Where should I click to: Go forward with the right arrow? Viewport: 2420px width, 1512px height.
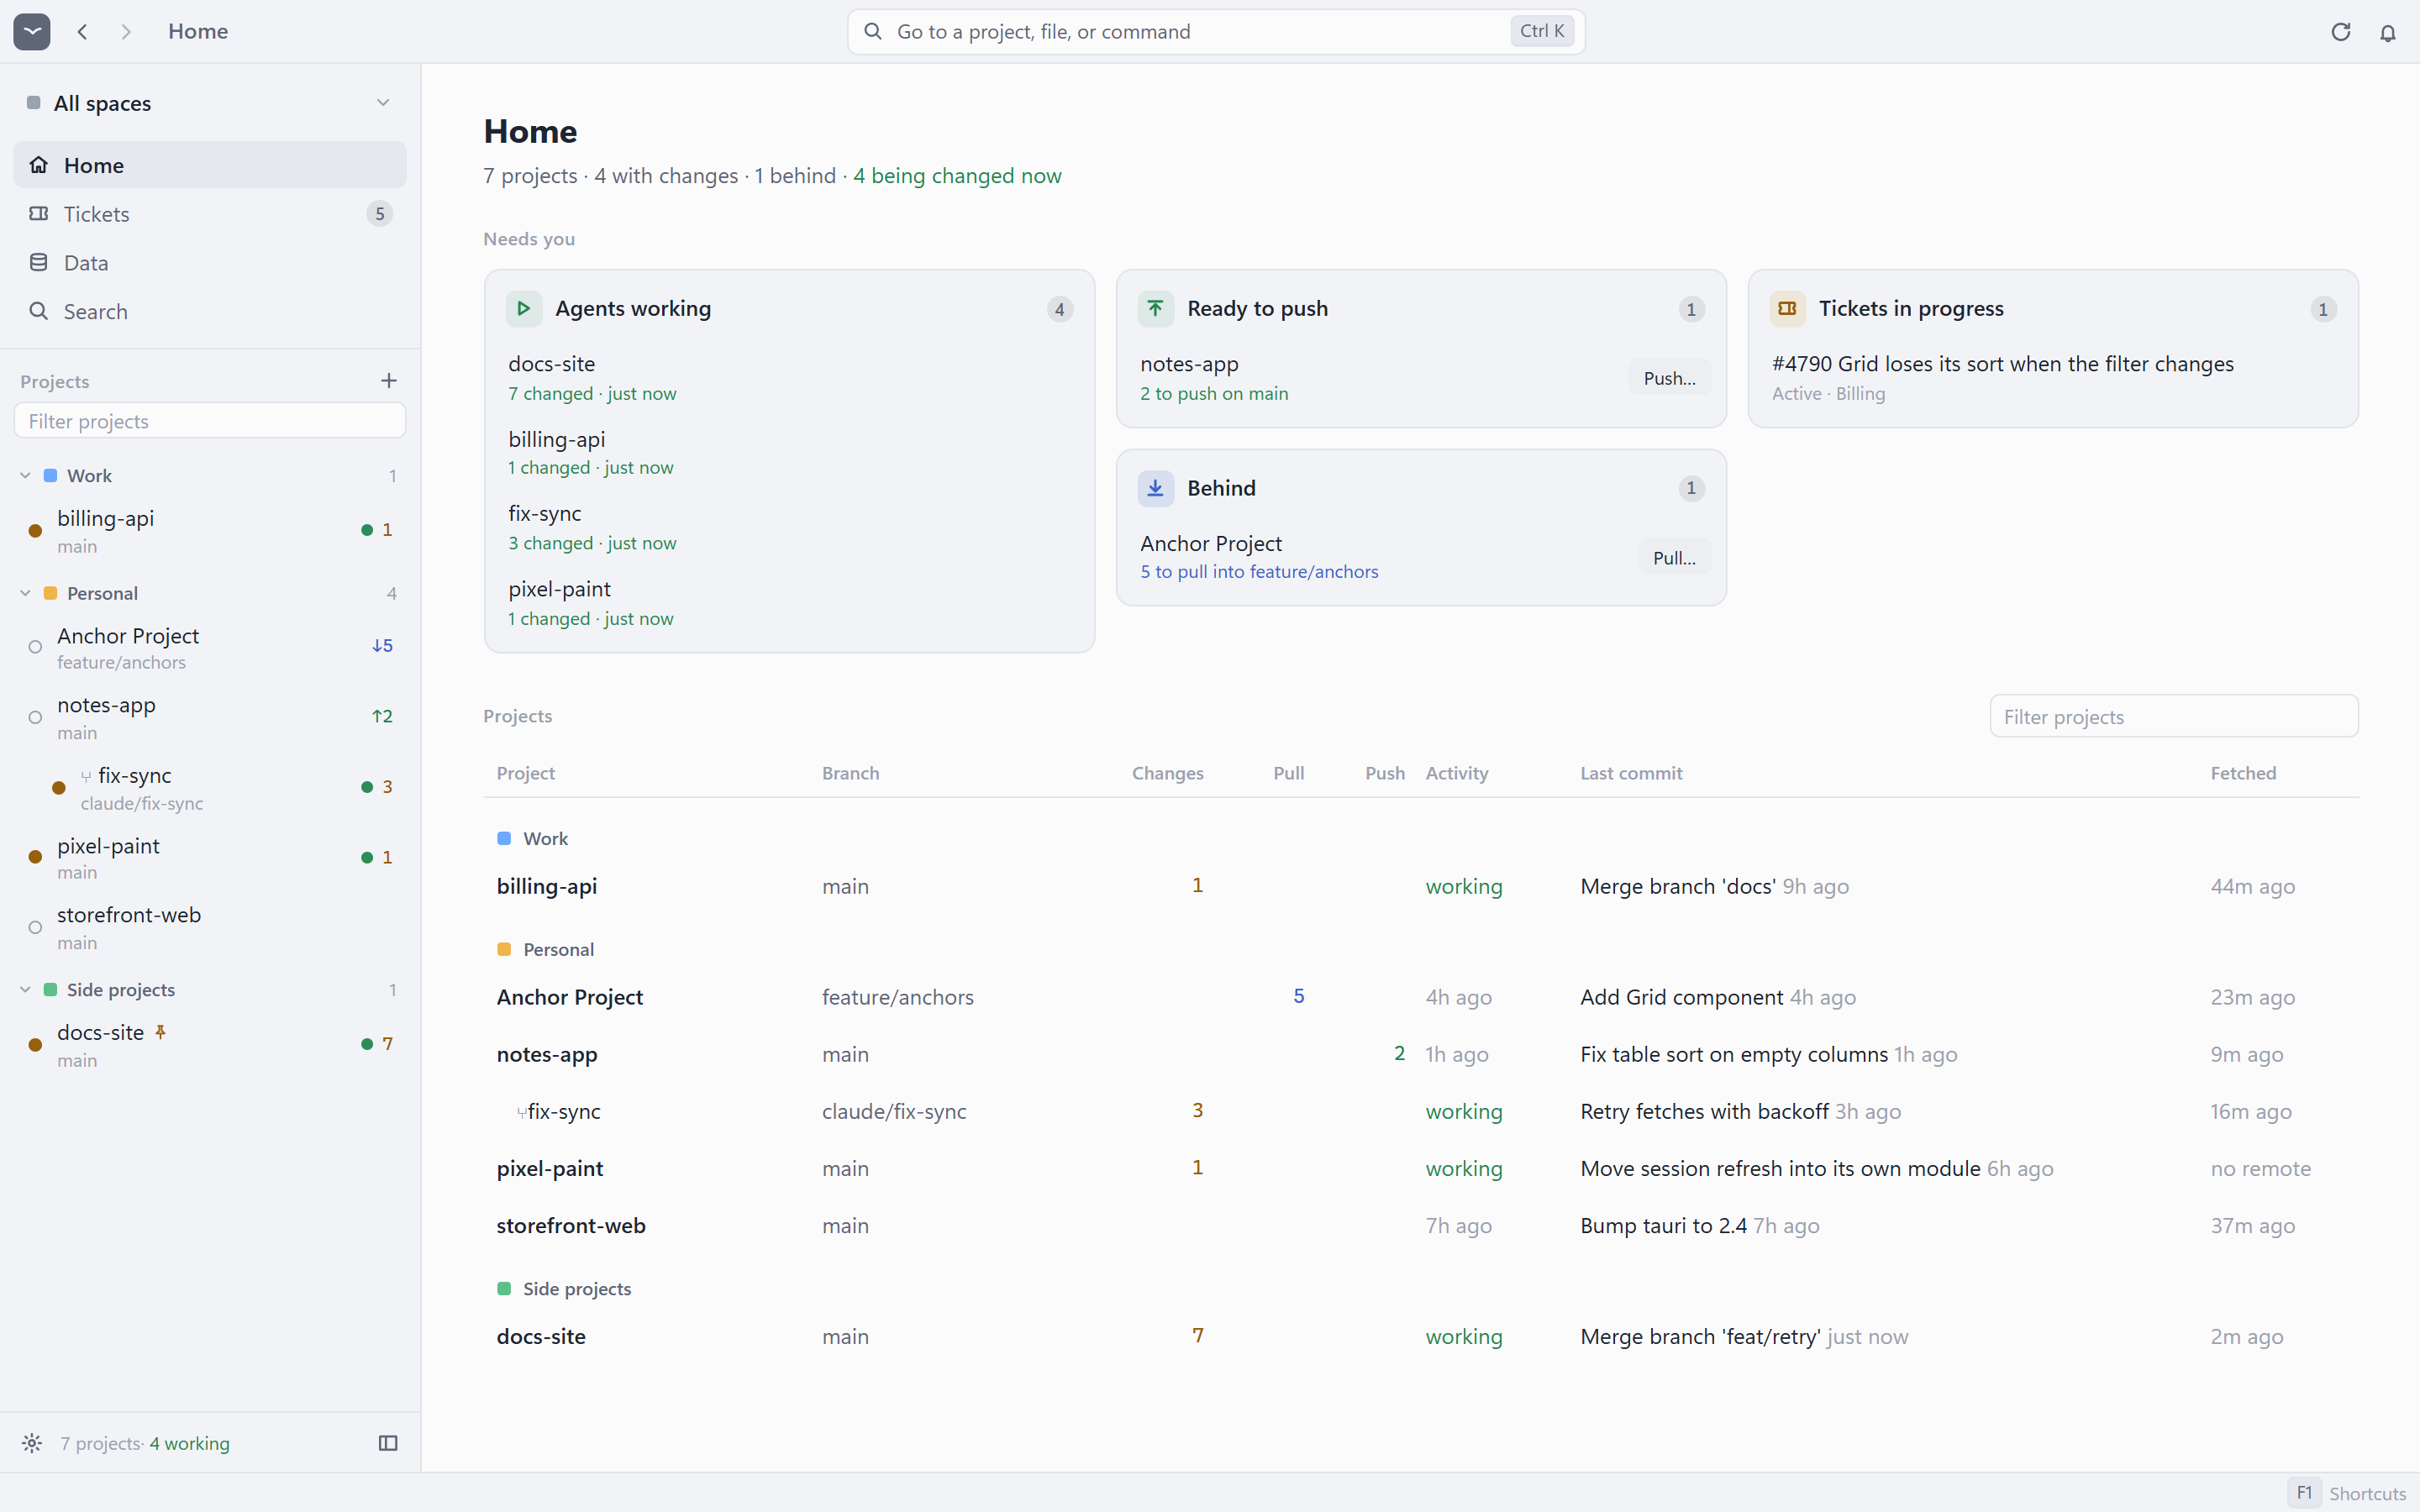126,31
